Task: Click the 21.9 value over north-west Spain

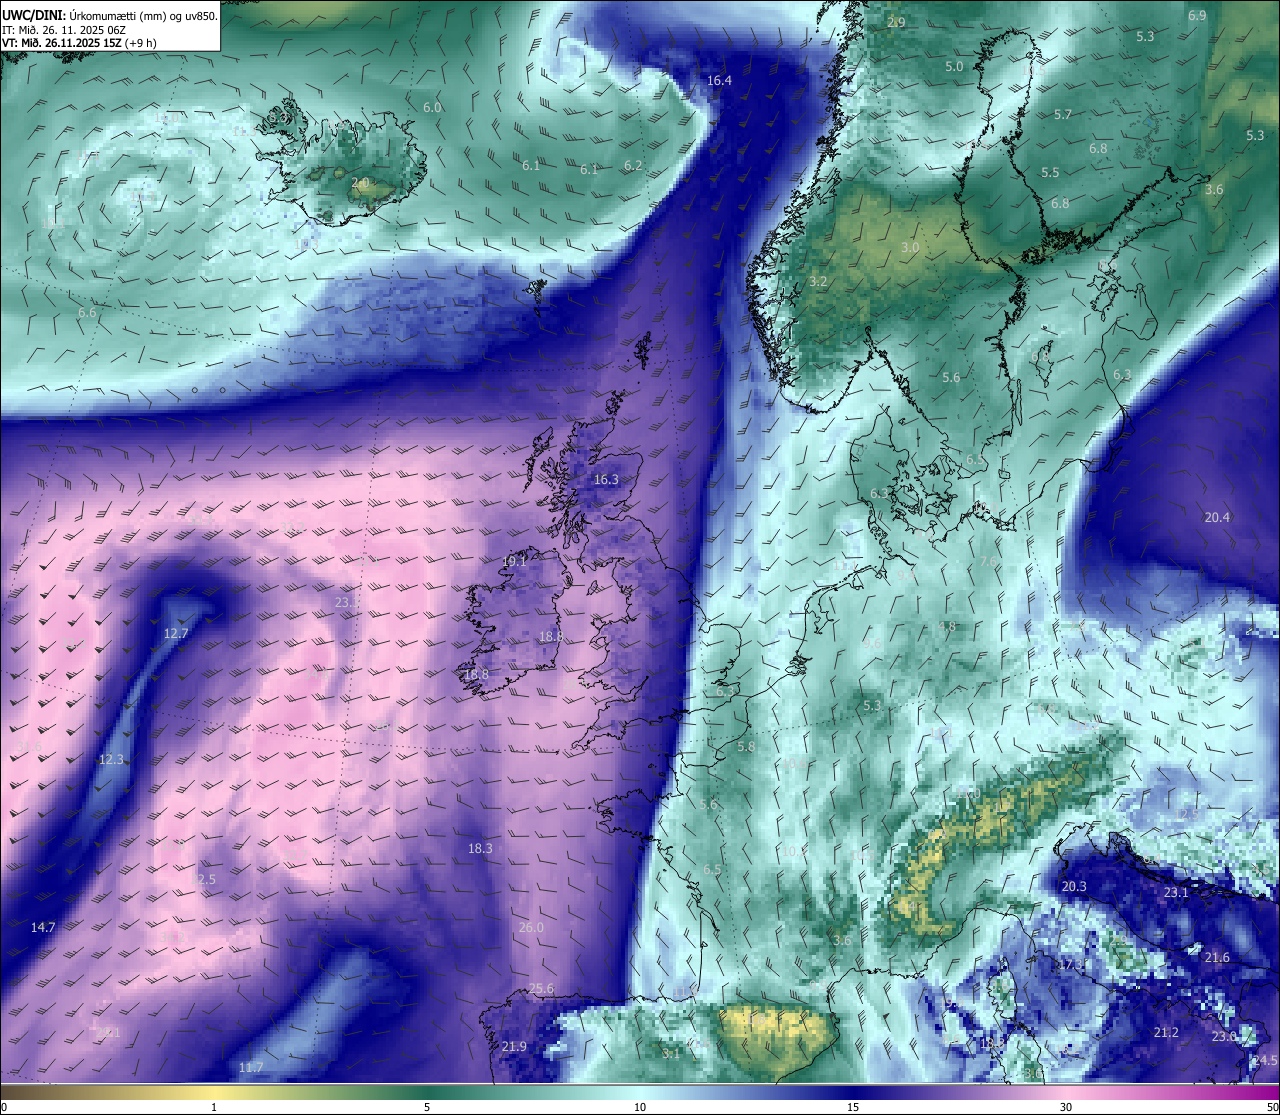Action: [514, 1047]
